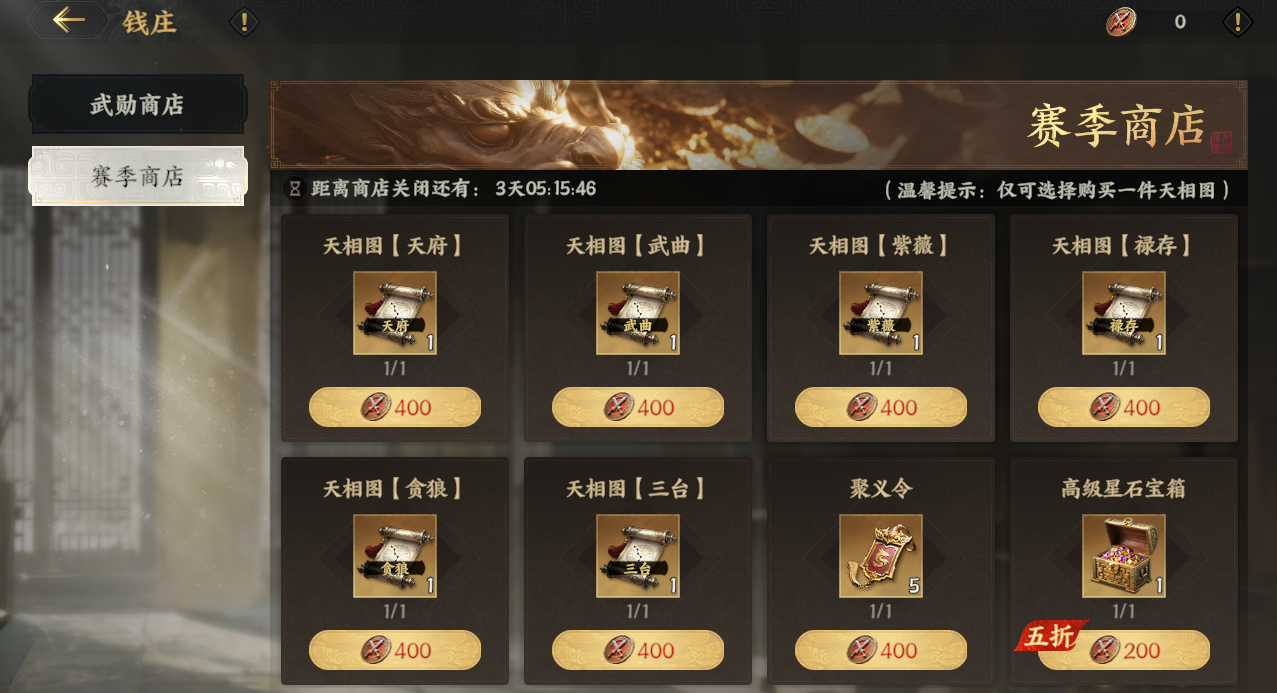Click the season coin currency icon
The width and height of the screenshot is (1277, 693).
click(x=1121, y=22)
